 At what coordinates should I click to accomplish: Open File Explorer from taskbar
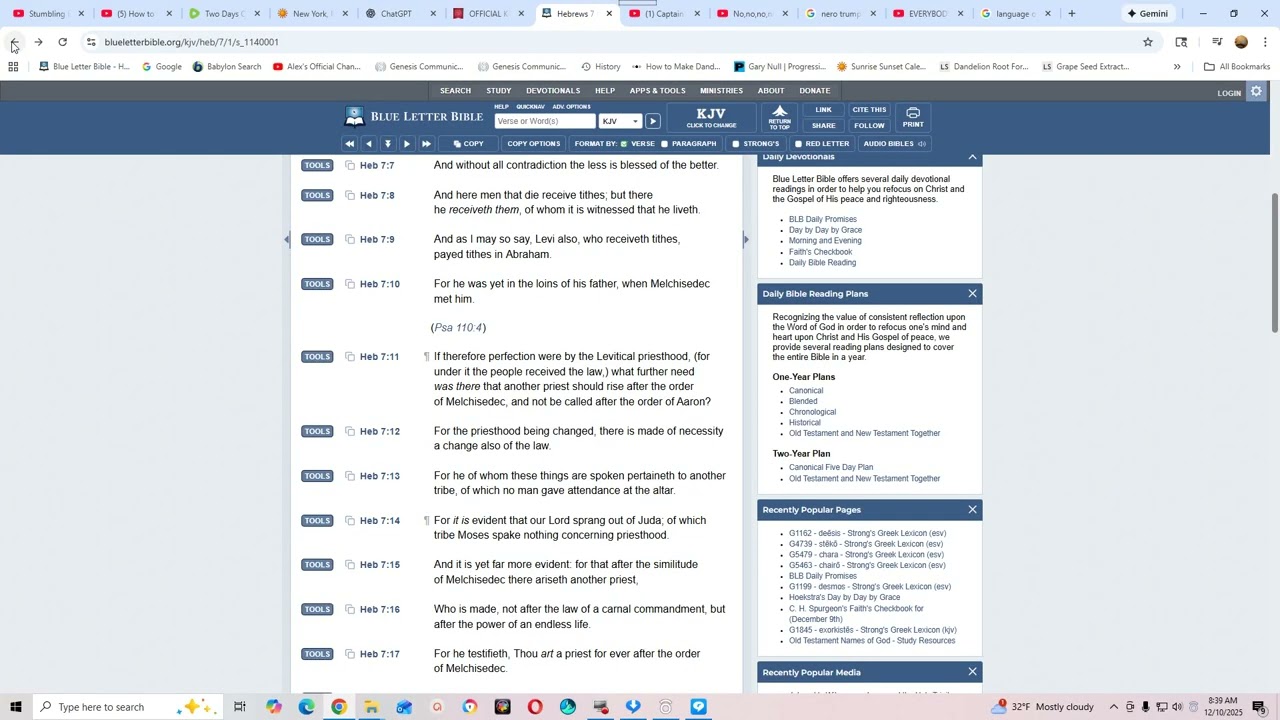[371, 707]
